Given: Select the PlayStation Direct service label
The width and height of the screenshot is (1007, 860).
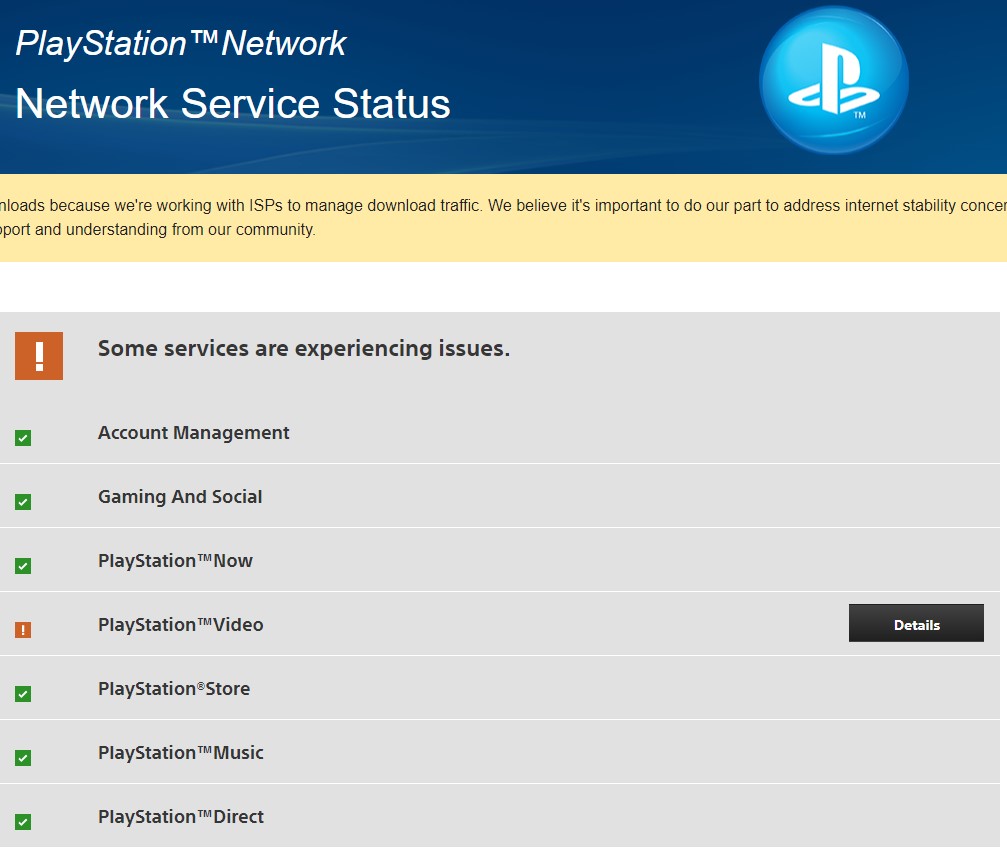Looking at the screenshot, I should [180, 817].
